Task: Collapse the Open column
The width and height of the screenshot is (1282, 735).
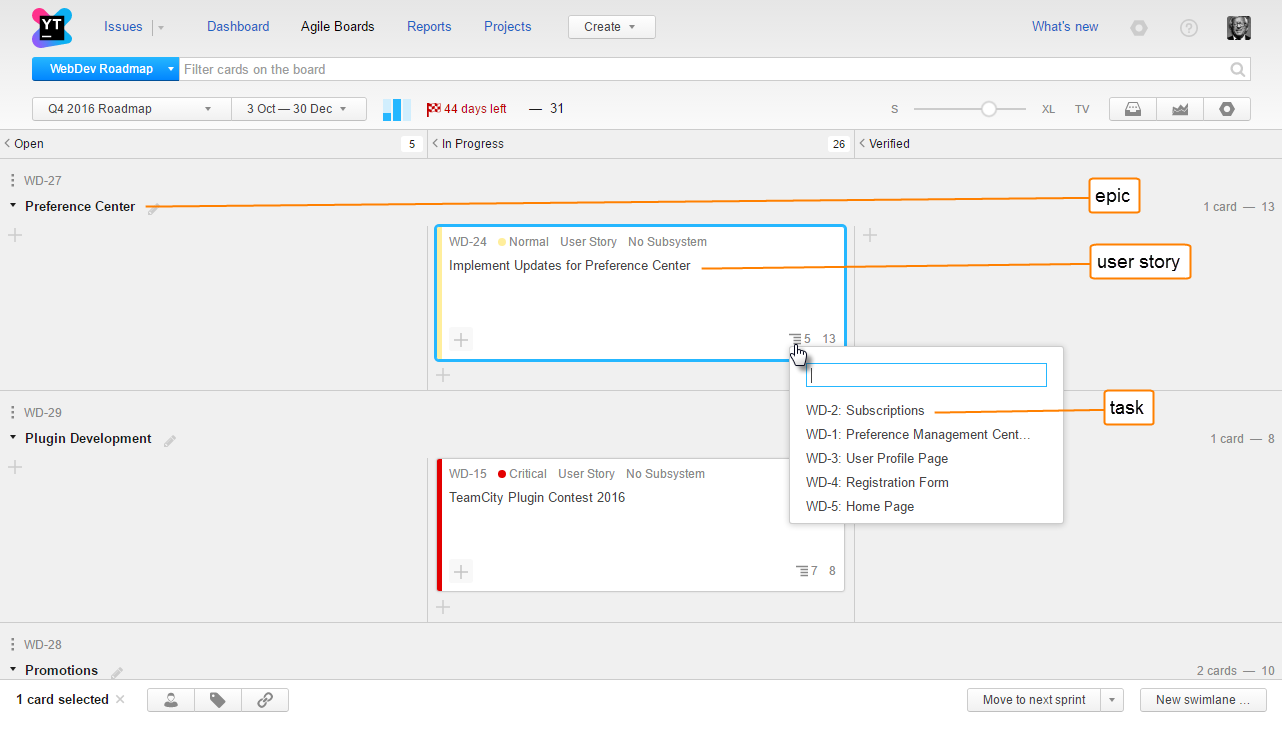Action: pyautogui.click(x=8, y=144)
